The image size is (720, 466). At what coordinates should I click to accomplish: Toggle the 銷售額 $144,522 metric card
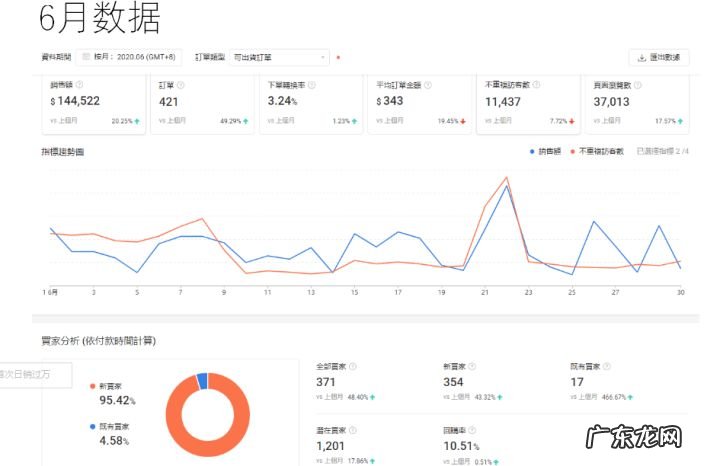(94, 104)
